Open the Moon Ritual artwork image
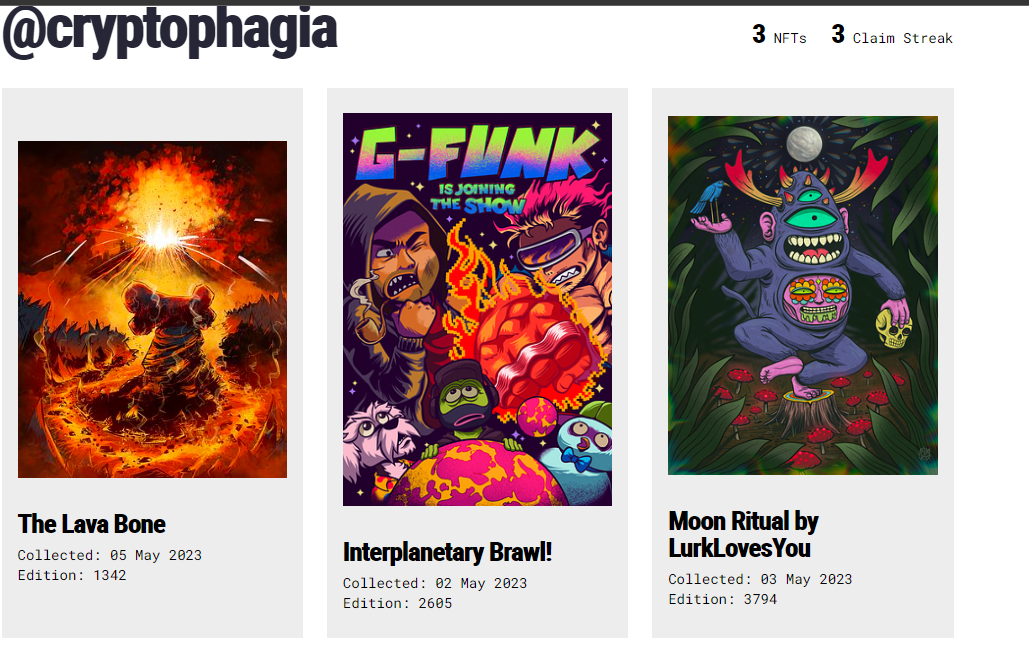This screenshot has width=1029, height=671. (803, 295)
